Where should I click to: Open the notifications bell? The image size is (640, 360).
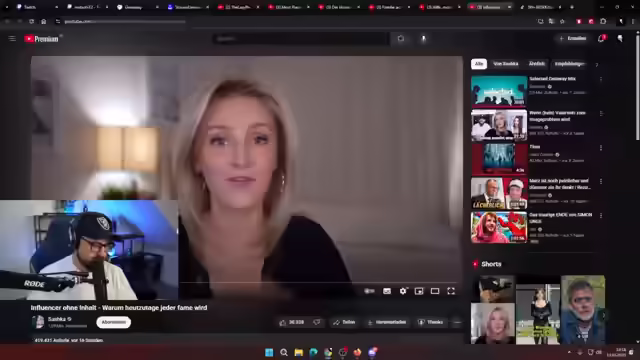coord(601,38)
